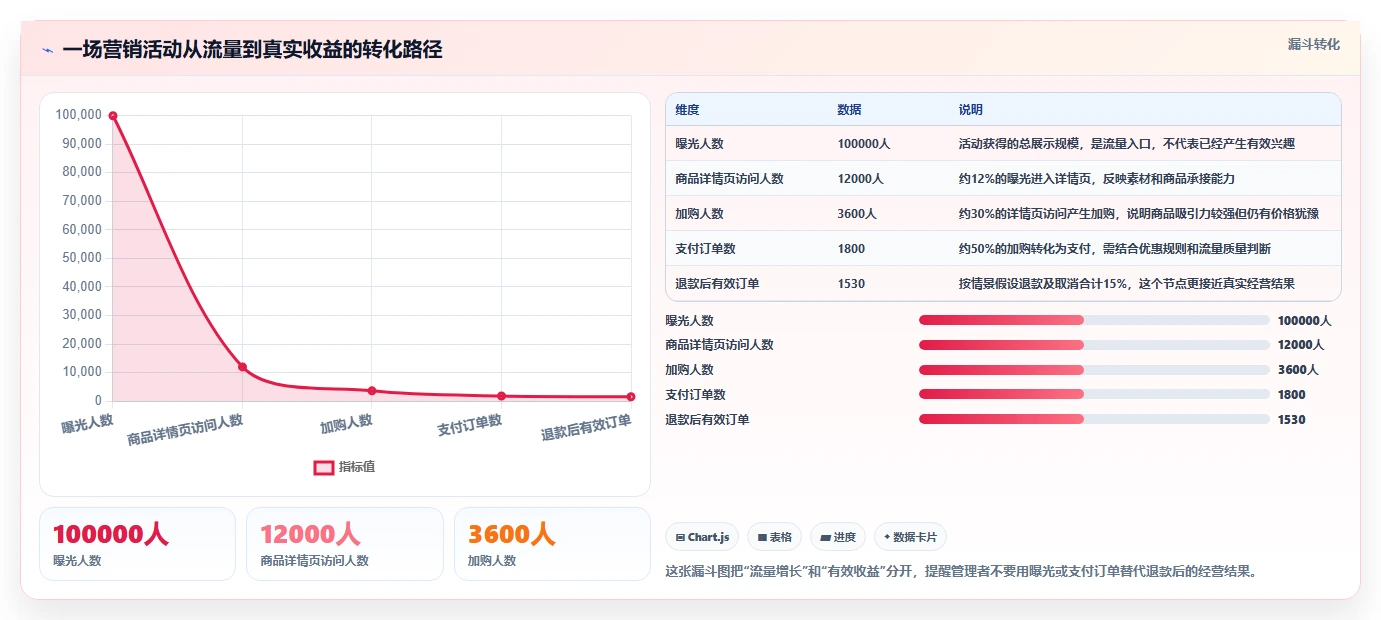Click the description starting 按情景假设退款及取消合计15%
The image size is (1381, 620).
point(1126,284)
